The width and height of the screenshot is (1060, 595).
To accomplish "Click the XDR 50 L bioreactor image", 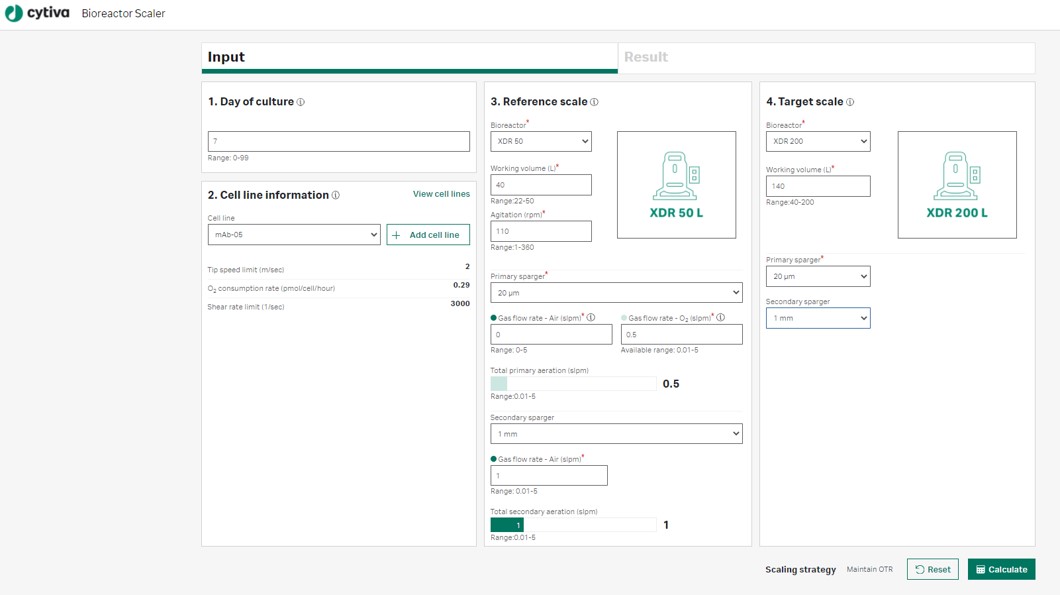I will click(676, 185).
